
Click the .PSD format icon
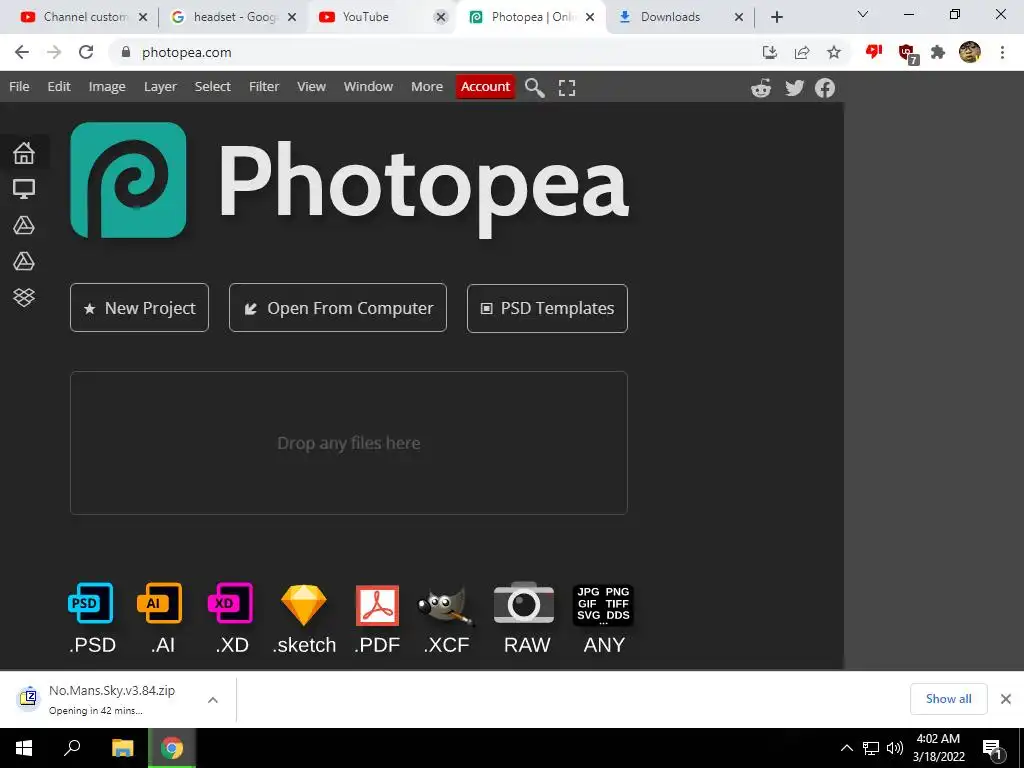coord(91,603)
